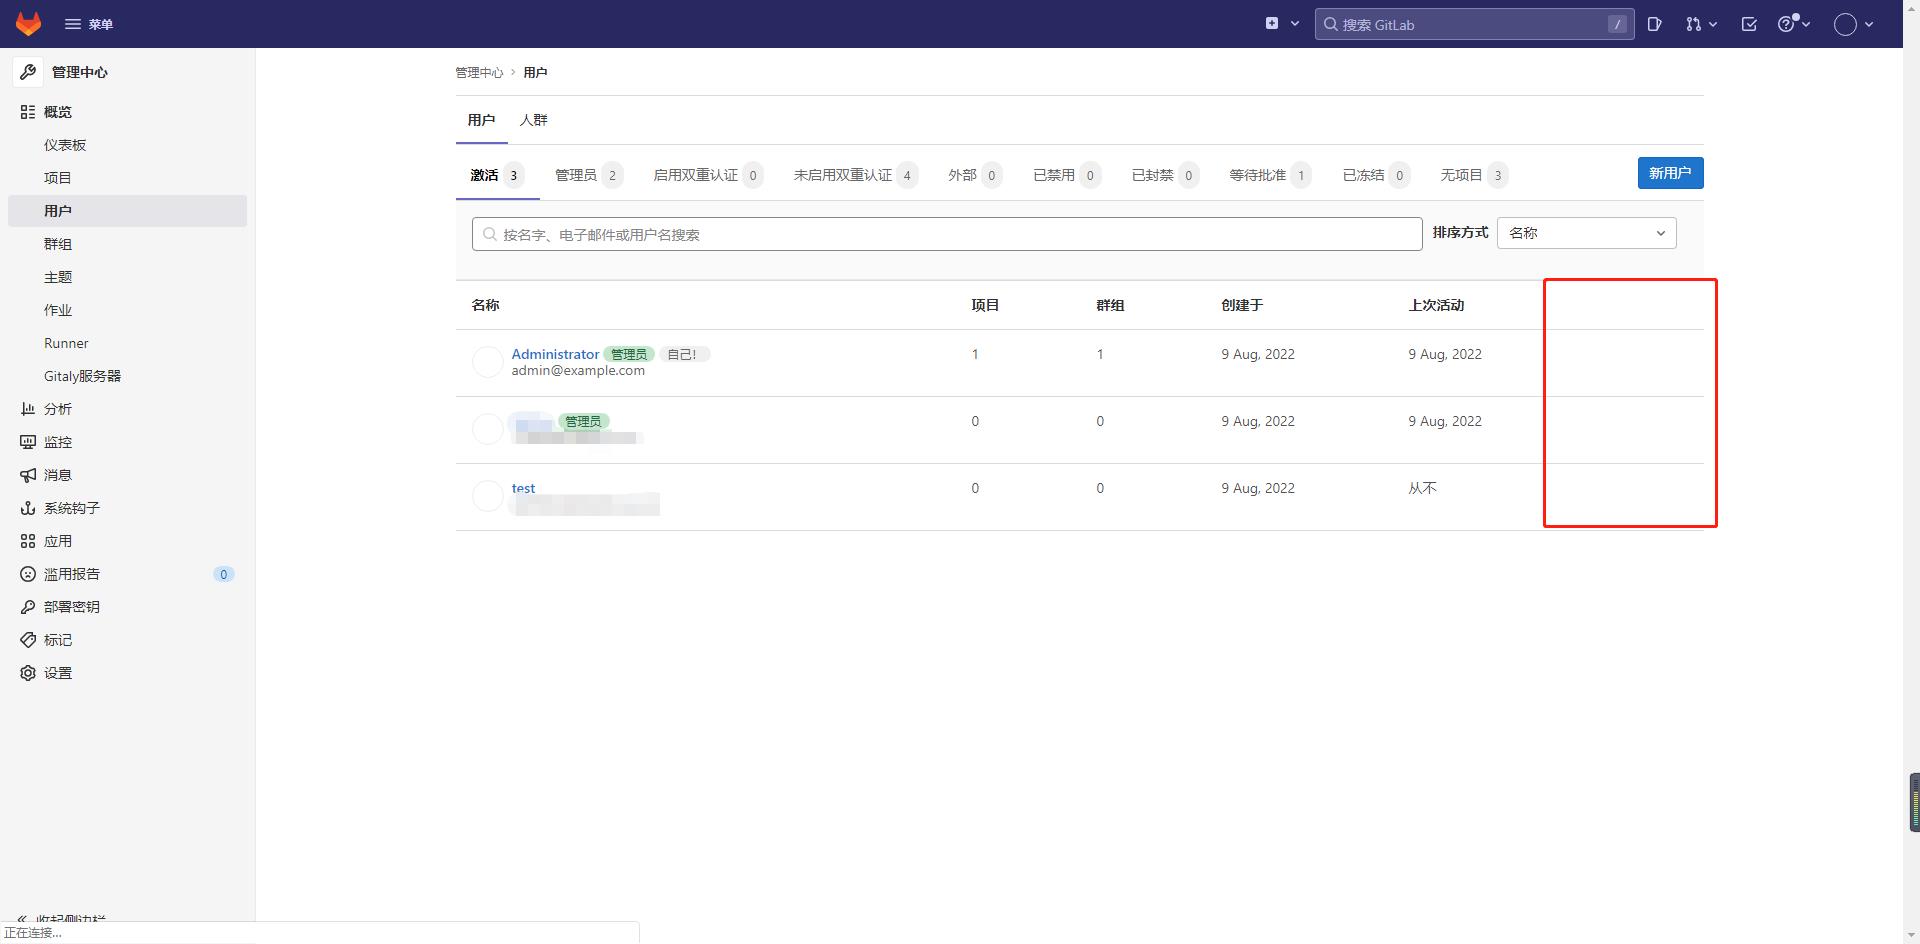Open 仪表板 in the sidebar
The image size is (1920, 944).
65,145
